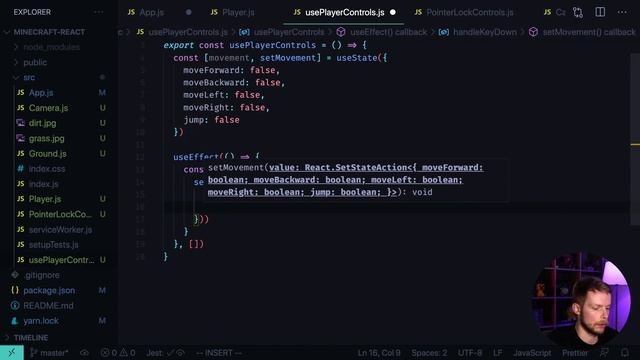This screenshot has width=640, height=360.
Task: Switch to the Player.js editor tab
Action: tap(238, 12)
